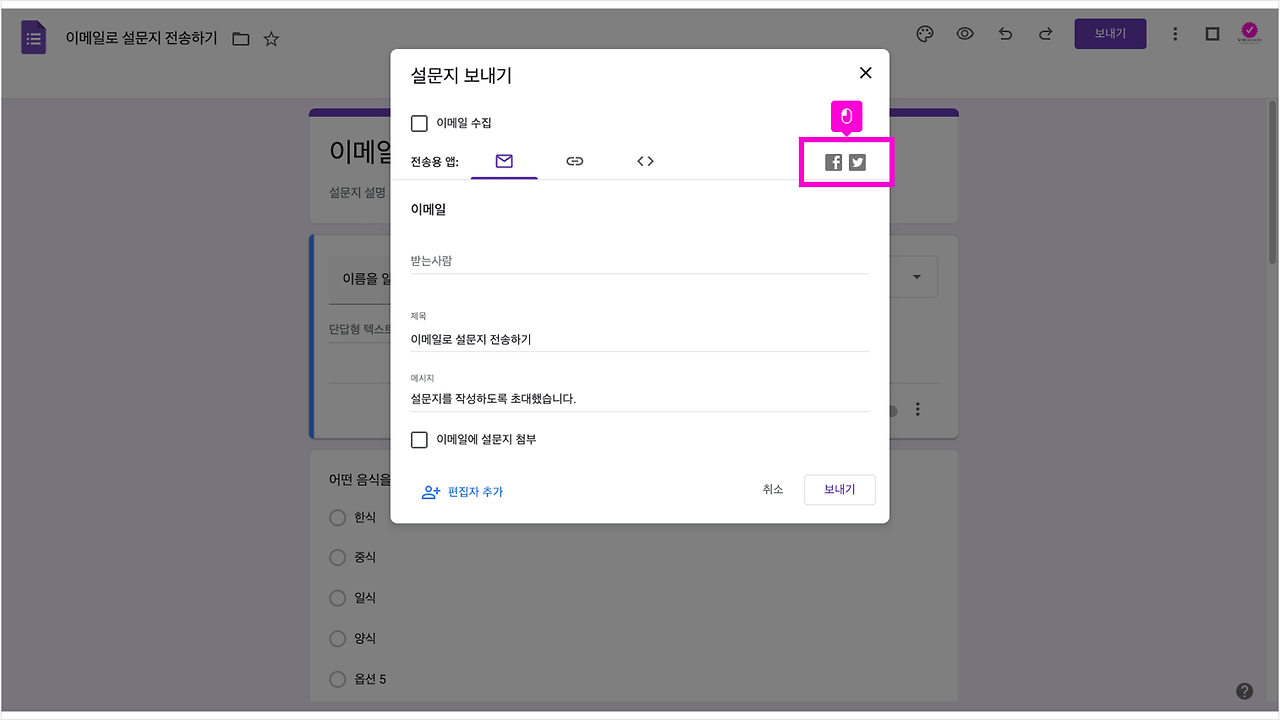Open the move-to-folder icon beside the title
This screenshot has height=720, width=1280.
pyautogui.click(x=240, y=38)
